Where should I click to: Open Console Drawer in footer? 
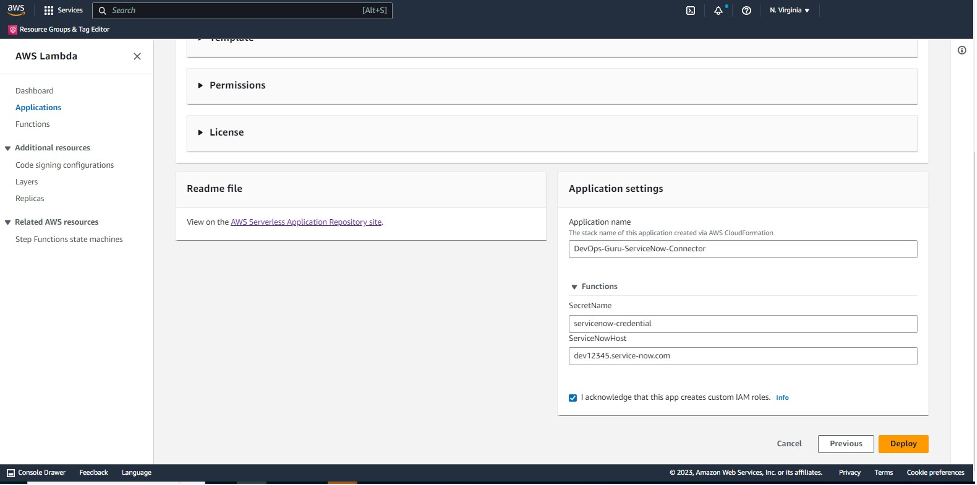coord(36,473)
